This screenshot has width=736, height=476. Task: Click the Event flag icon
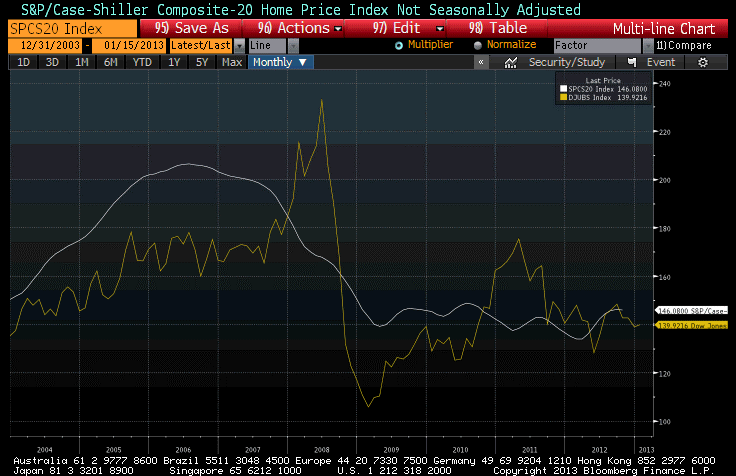pyautogui.click(x=632, y=62)
